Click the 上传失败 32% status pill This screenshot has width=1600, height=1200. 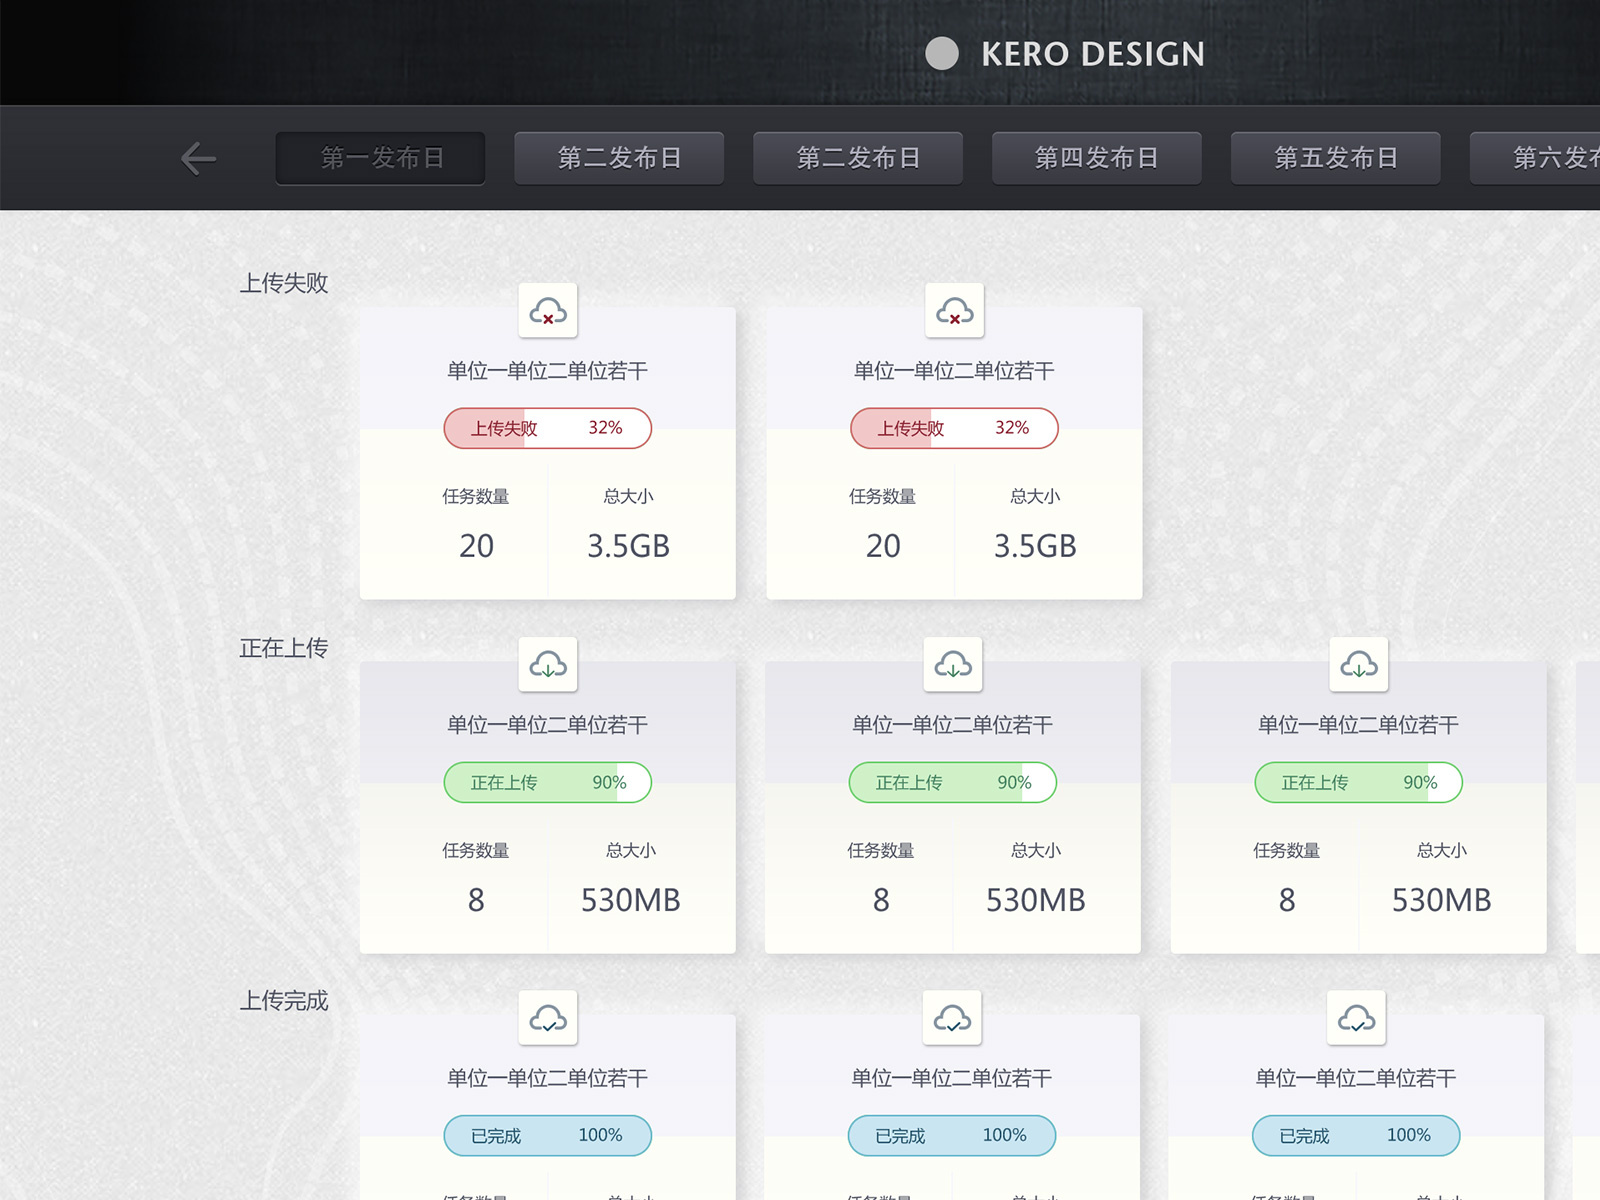pyautogui.click(x=547, y=428)
